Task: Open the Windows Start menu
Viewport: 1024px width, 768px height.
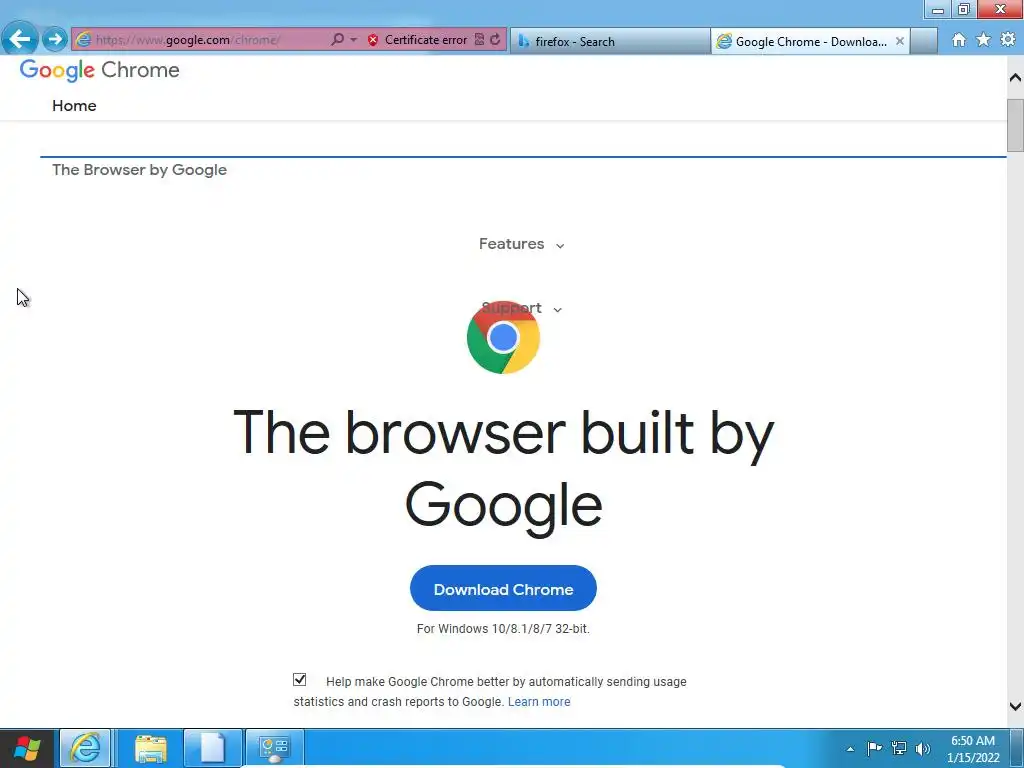Action: point(27,748)
